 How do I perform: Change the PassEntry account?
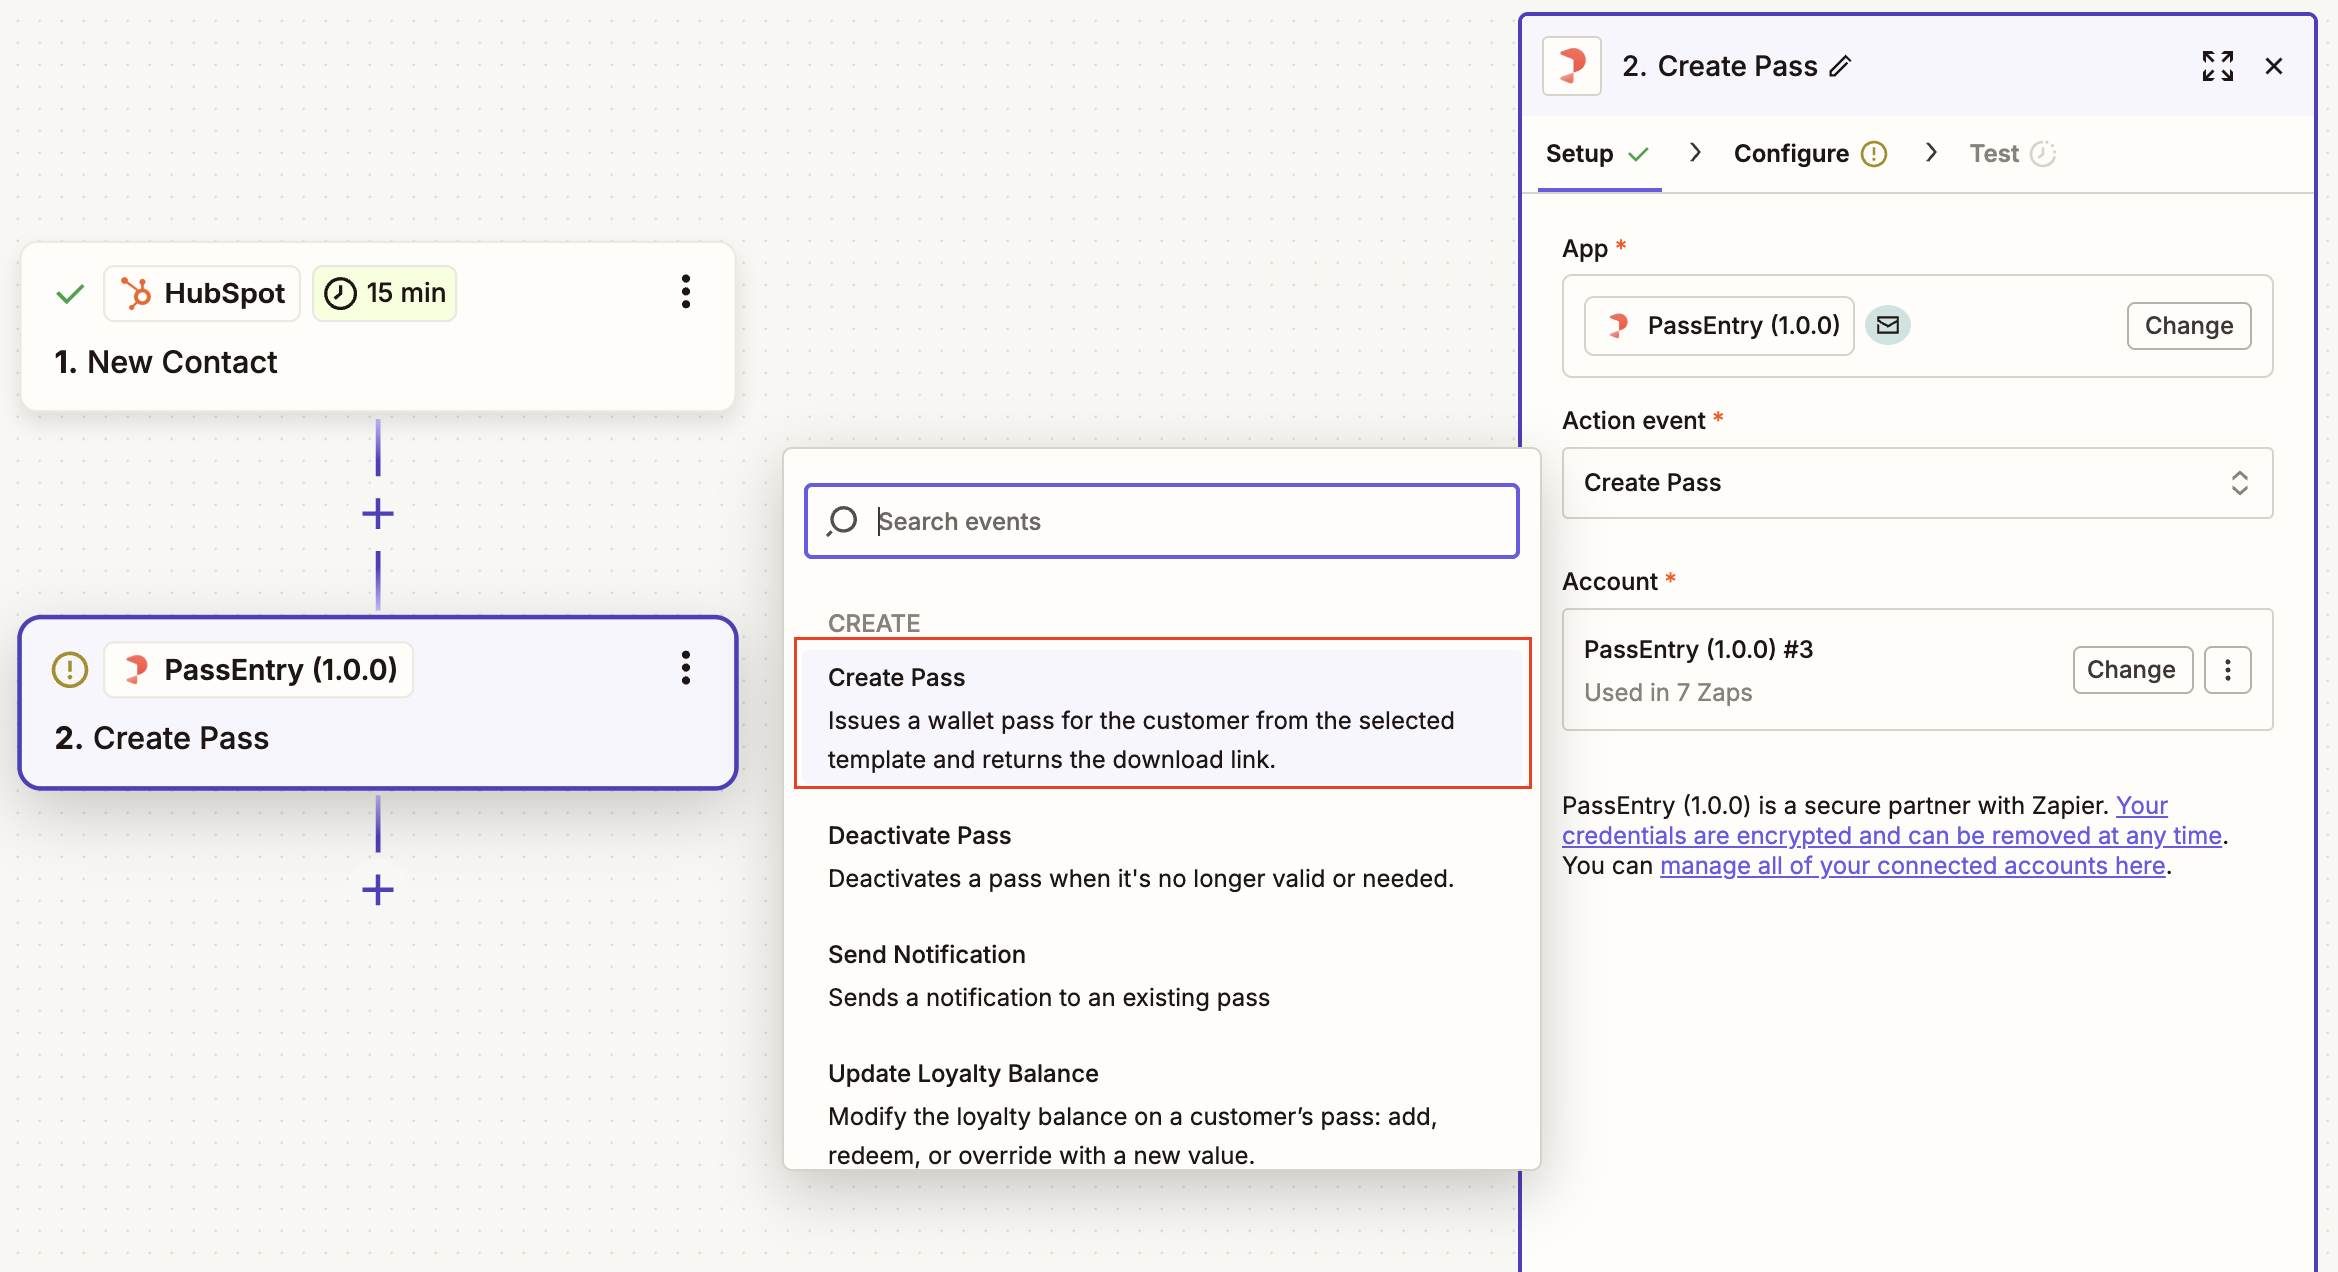click(2132, 669)
